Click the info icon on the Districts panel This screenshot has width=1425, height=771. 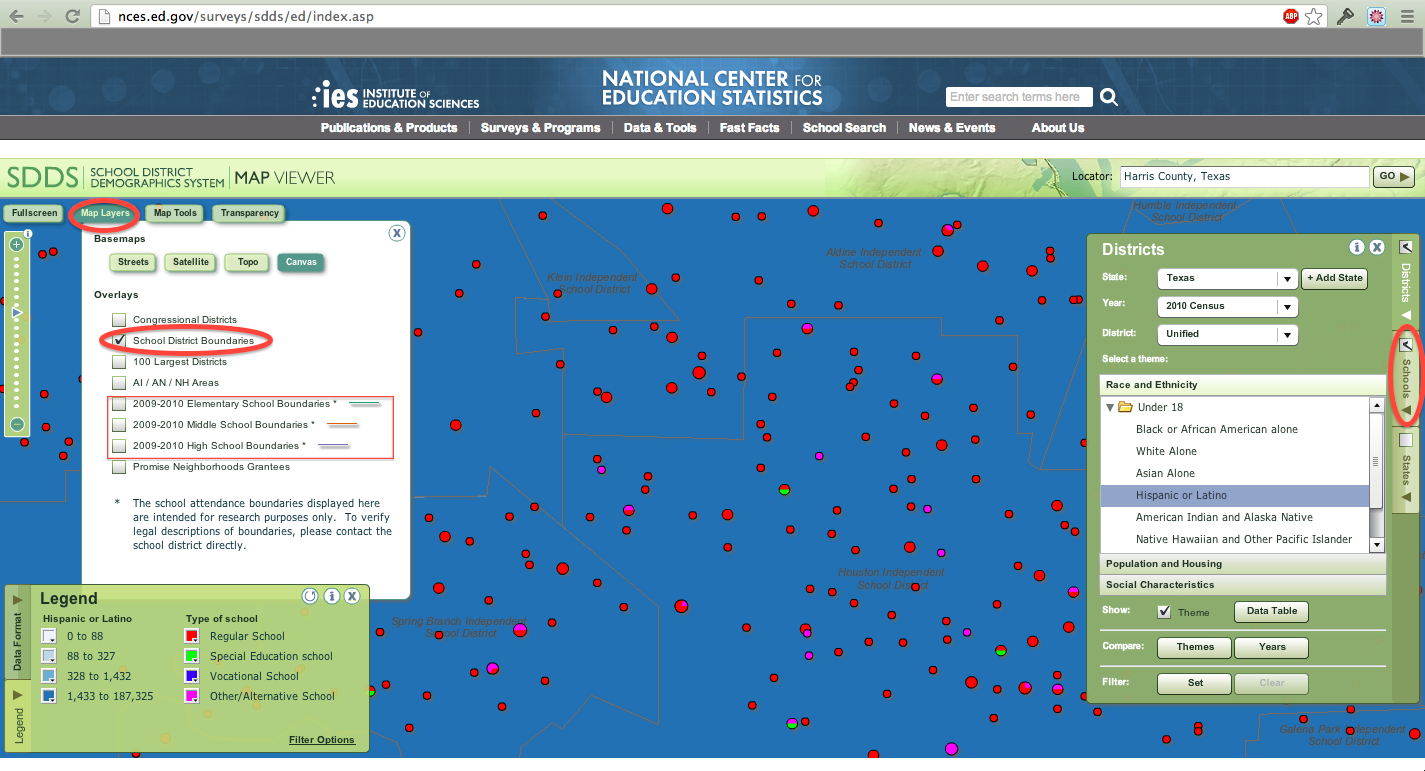1357,247
